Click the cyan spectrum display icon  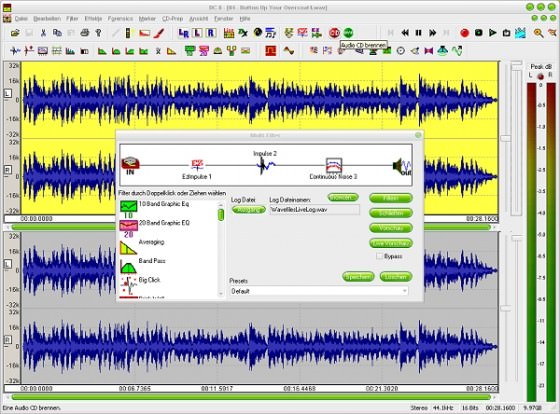coord(520,33)
